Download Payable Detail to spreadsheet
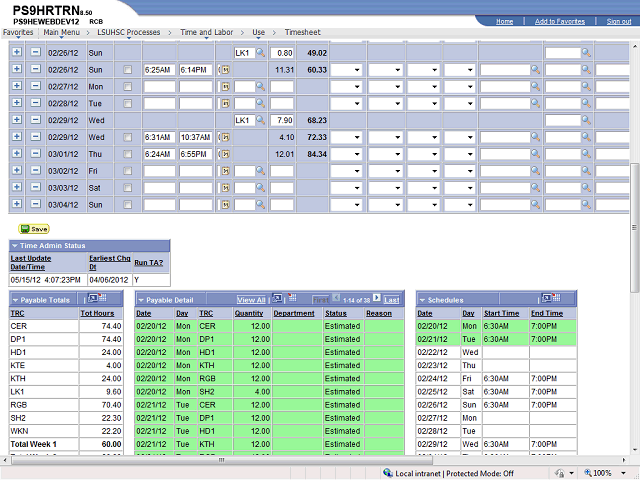The height and width of the screenshot is (480, 640). pyautogui.click(x=292, y=298)
